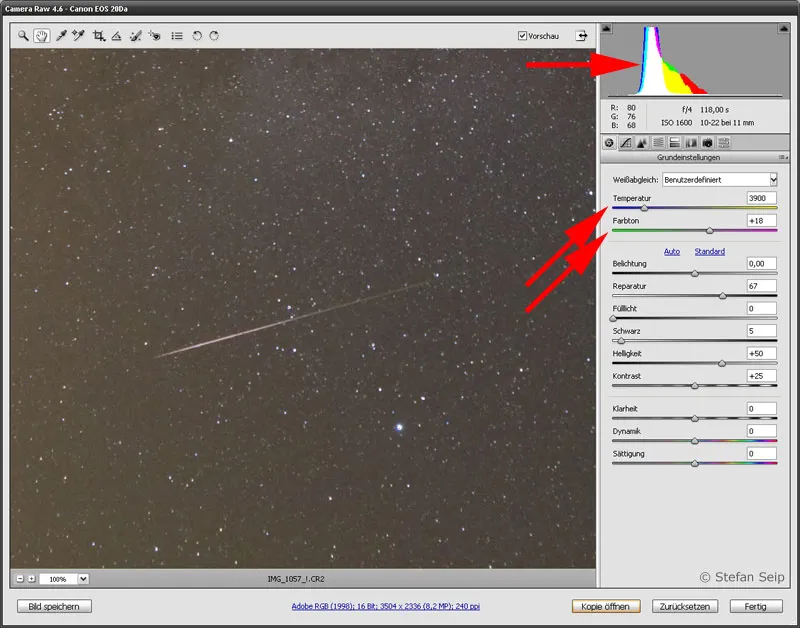The width and height of the screenshot is (800, 628).
Task: Click the histogram graph
Action: [695, 60]
